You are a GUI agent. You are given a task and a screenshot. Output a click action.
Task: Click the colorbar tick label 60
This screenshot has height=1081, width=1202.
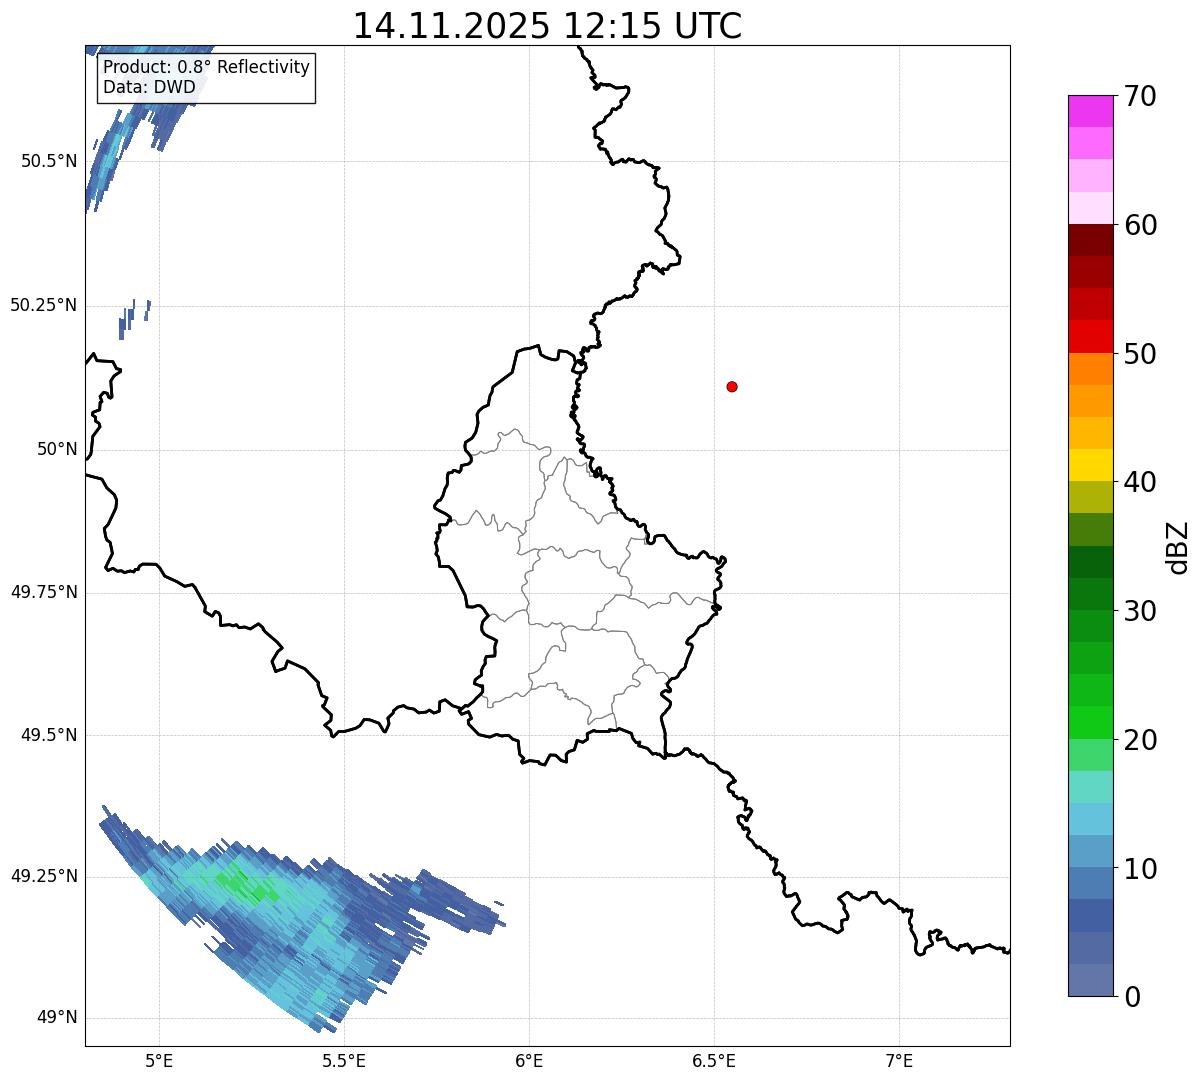pyautogui.click(x=1140, y=225)
